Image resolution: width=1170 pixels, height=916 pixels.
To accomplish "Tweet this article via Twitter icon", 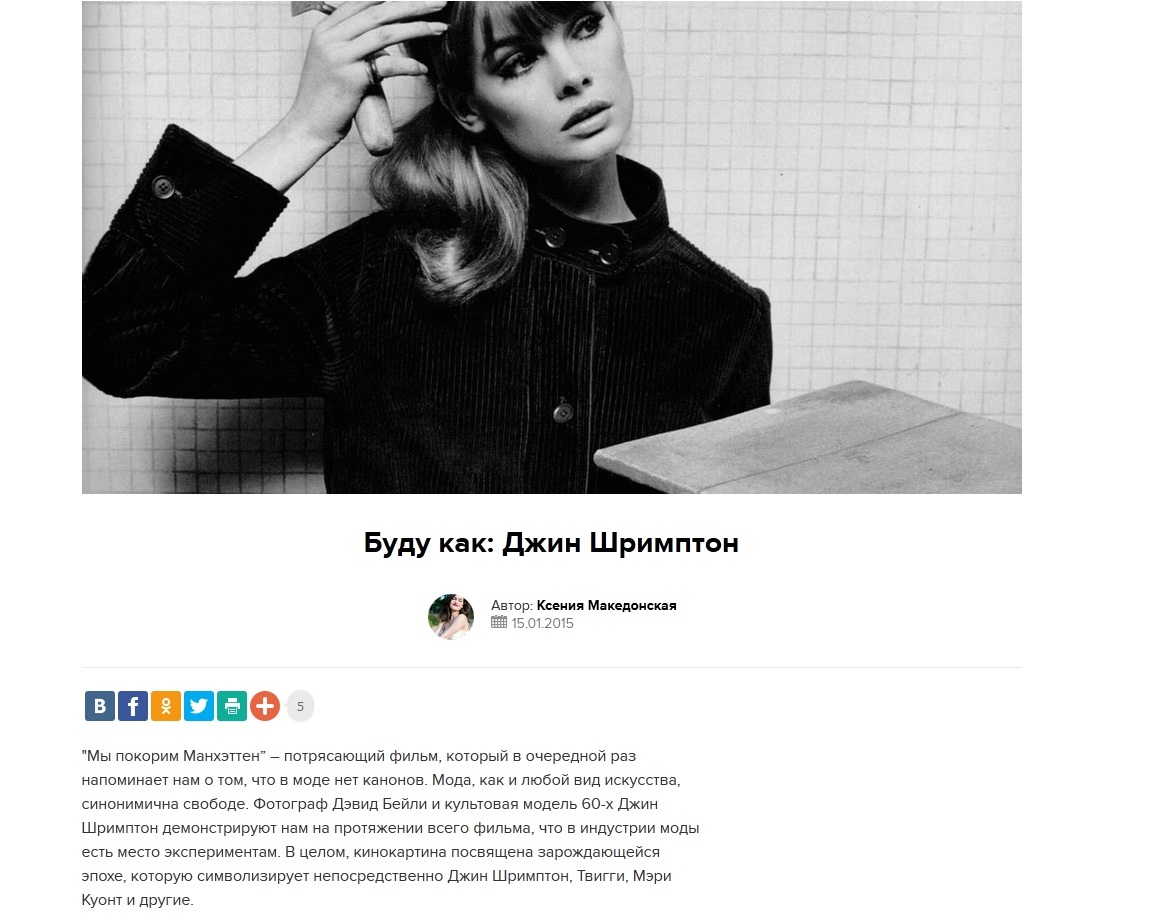I will click(x=198, y=706).
